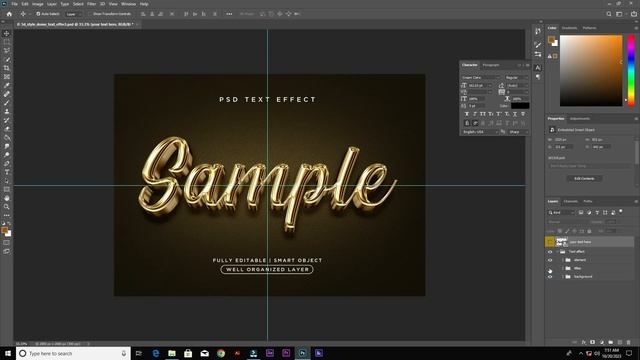Select the Eyedropper tool
This screenshot has width=640, height=360.
click(7, 85)
